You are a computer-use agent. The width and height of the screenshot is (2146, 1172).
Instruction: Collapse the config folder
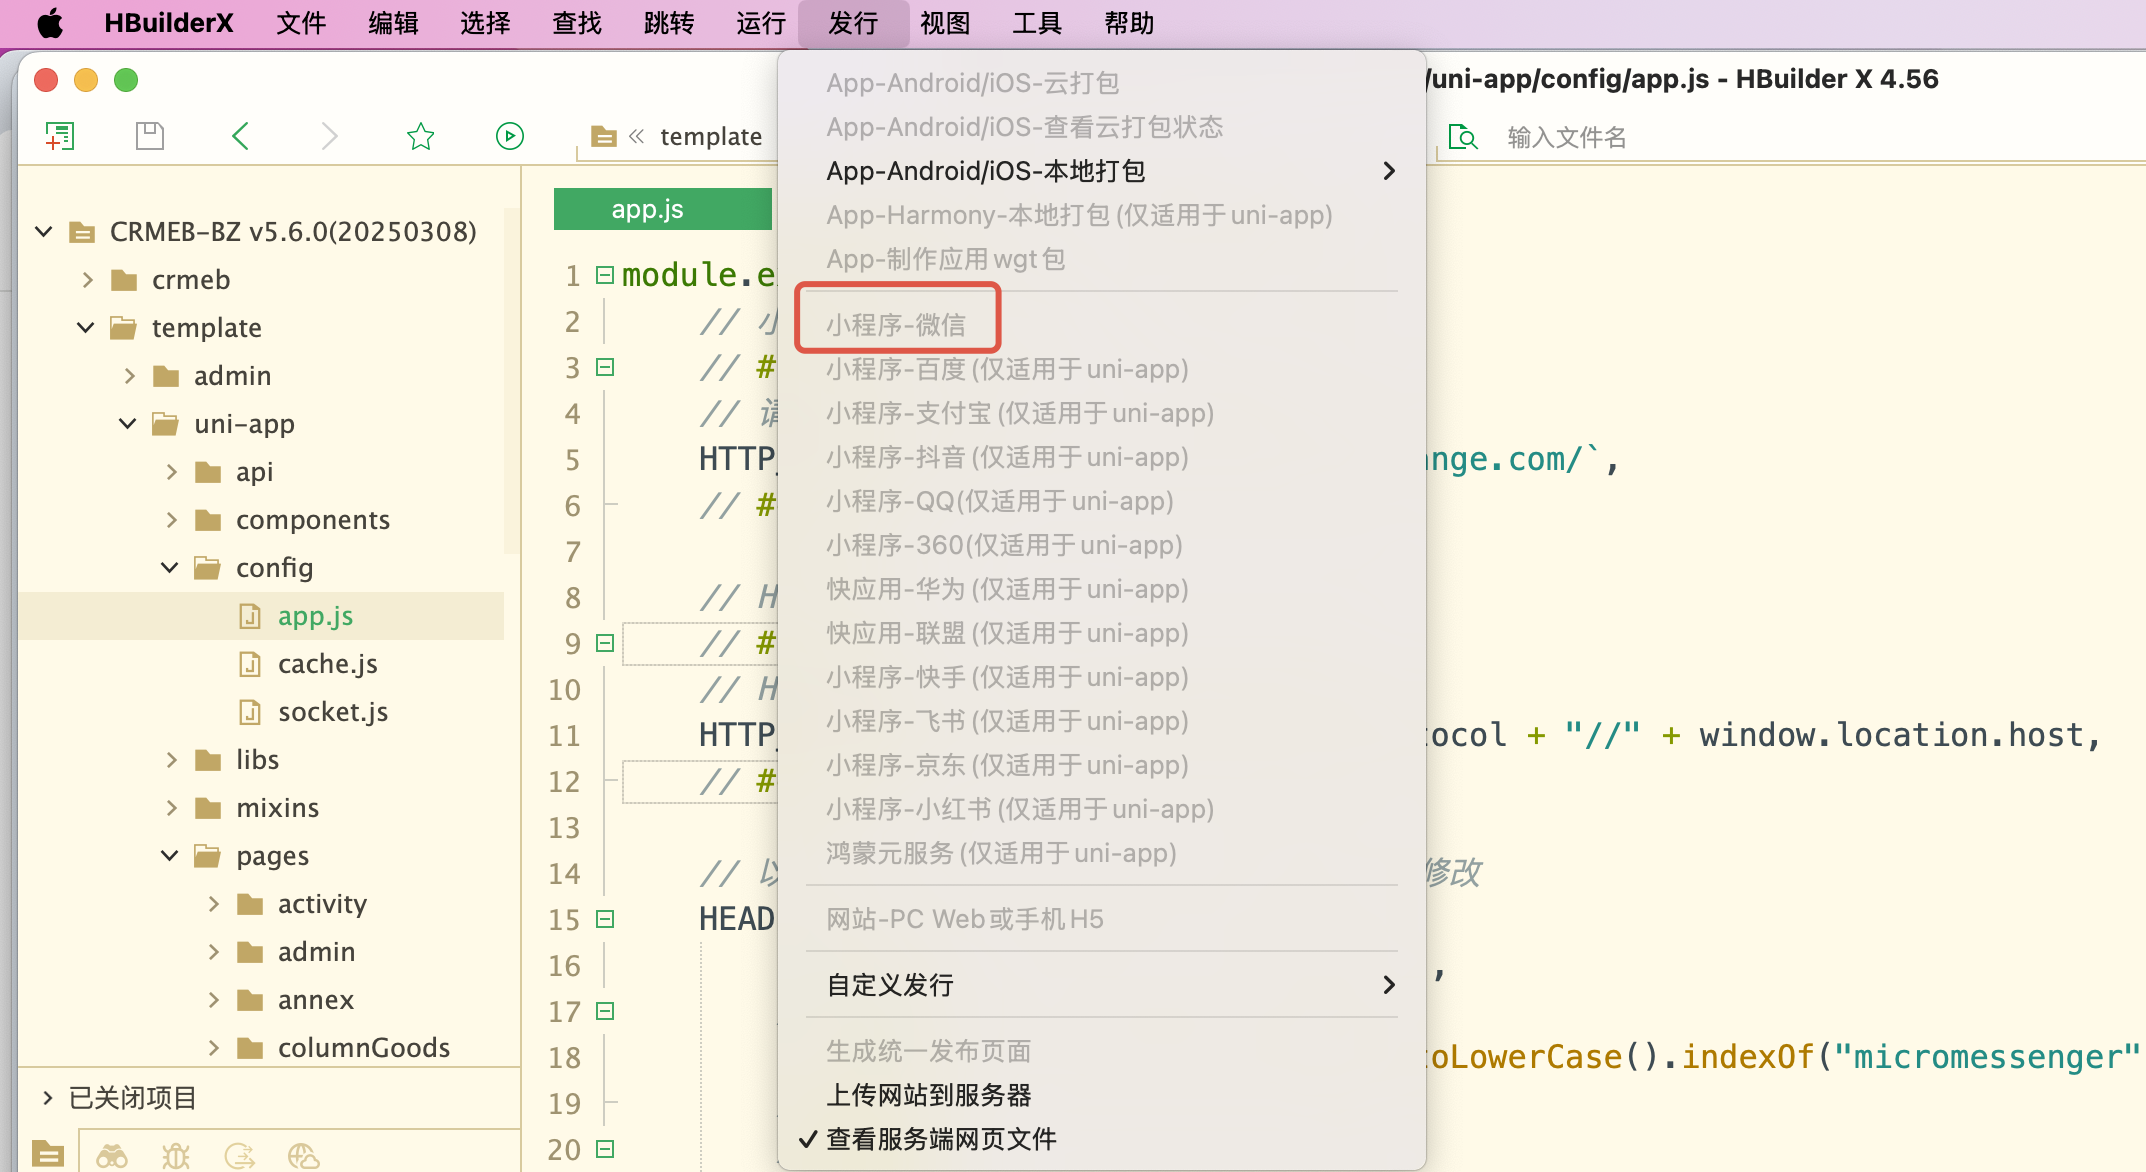(x=170, y=568)
